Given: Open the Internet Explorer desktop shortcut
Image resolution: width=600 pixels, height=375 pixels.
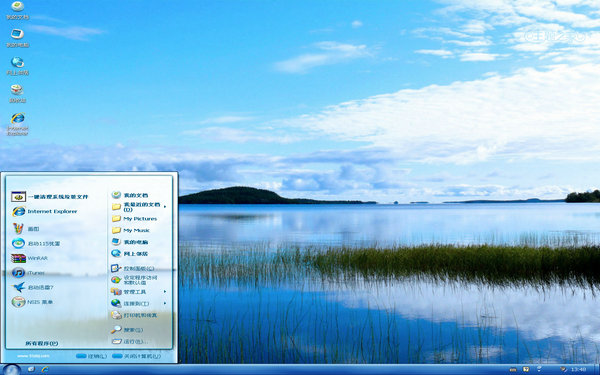Looking at the screenshot, I should (18, 124).
